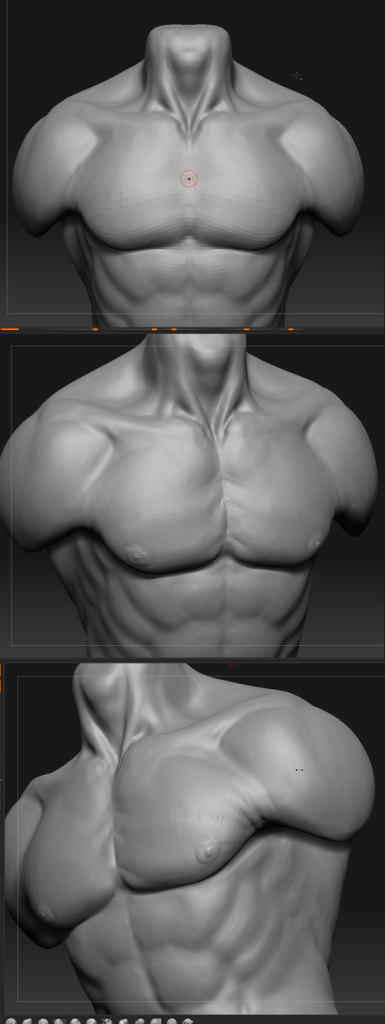The height and width of the screenshot is (1024, 385).
Task: Select the third orange timeline keyframe
Action: 155,329
